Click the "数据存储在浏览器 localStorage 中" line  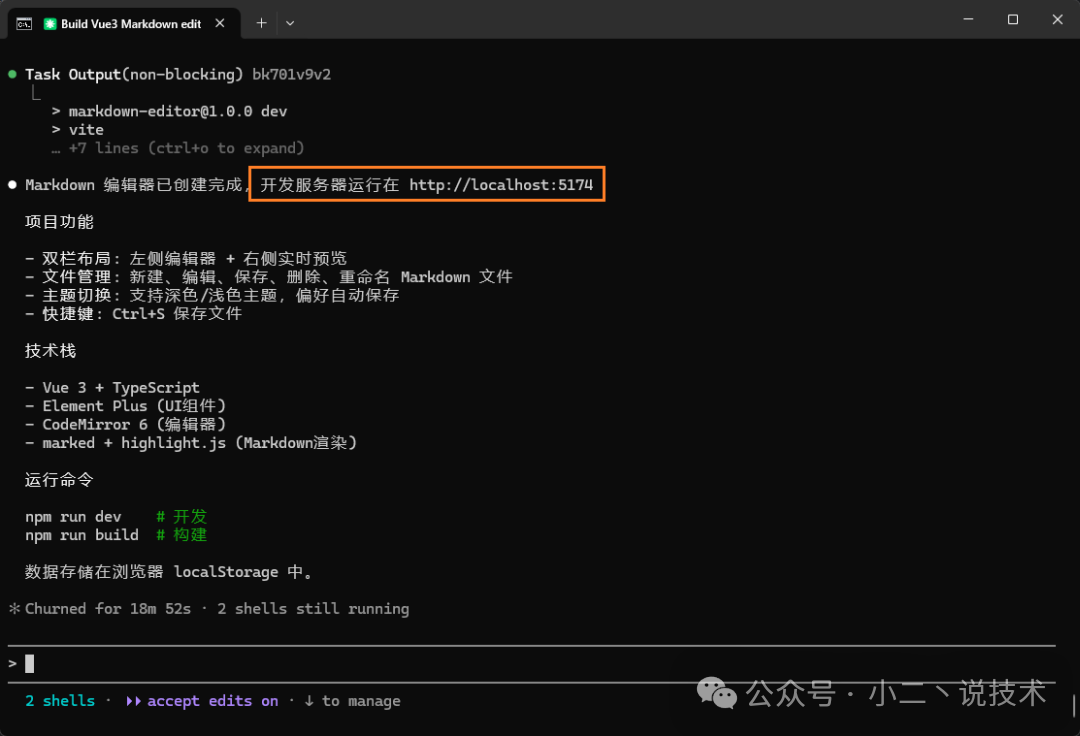click(169, 572)
